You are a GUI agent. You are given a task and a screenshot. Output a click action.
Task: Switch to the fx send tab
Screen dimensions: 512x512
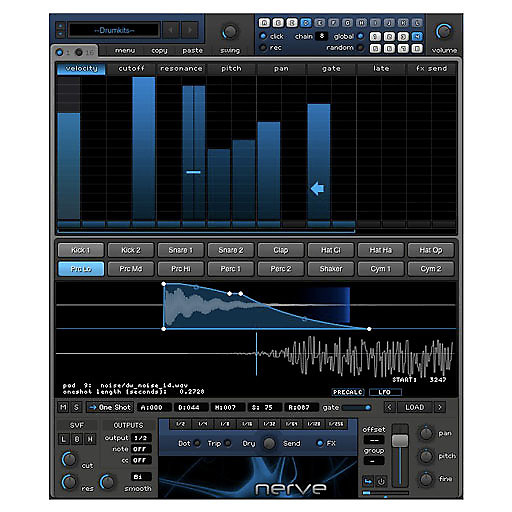pos(431,69)
